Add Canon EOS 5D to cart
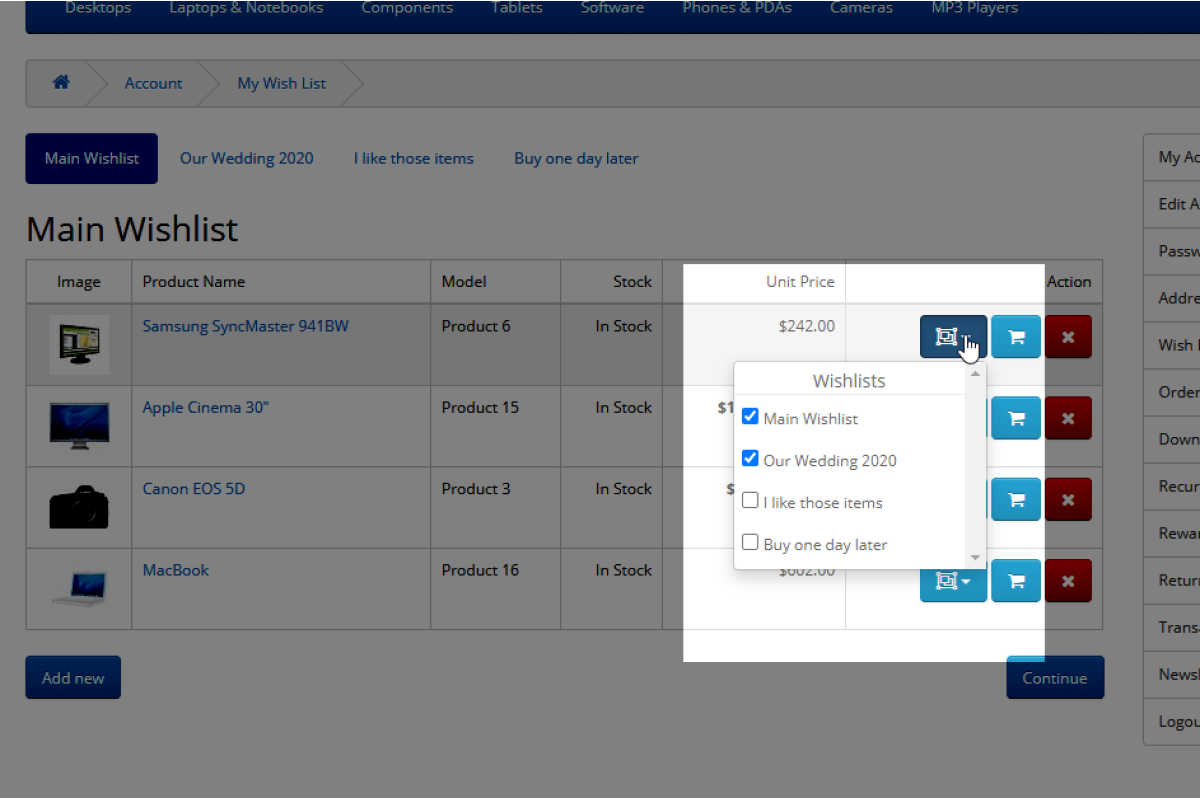Screen dimensions: 1200x800 click(x=1016, y=499)
